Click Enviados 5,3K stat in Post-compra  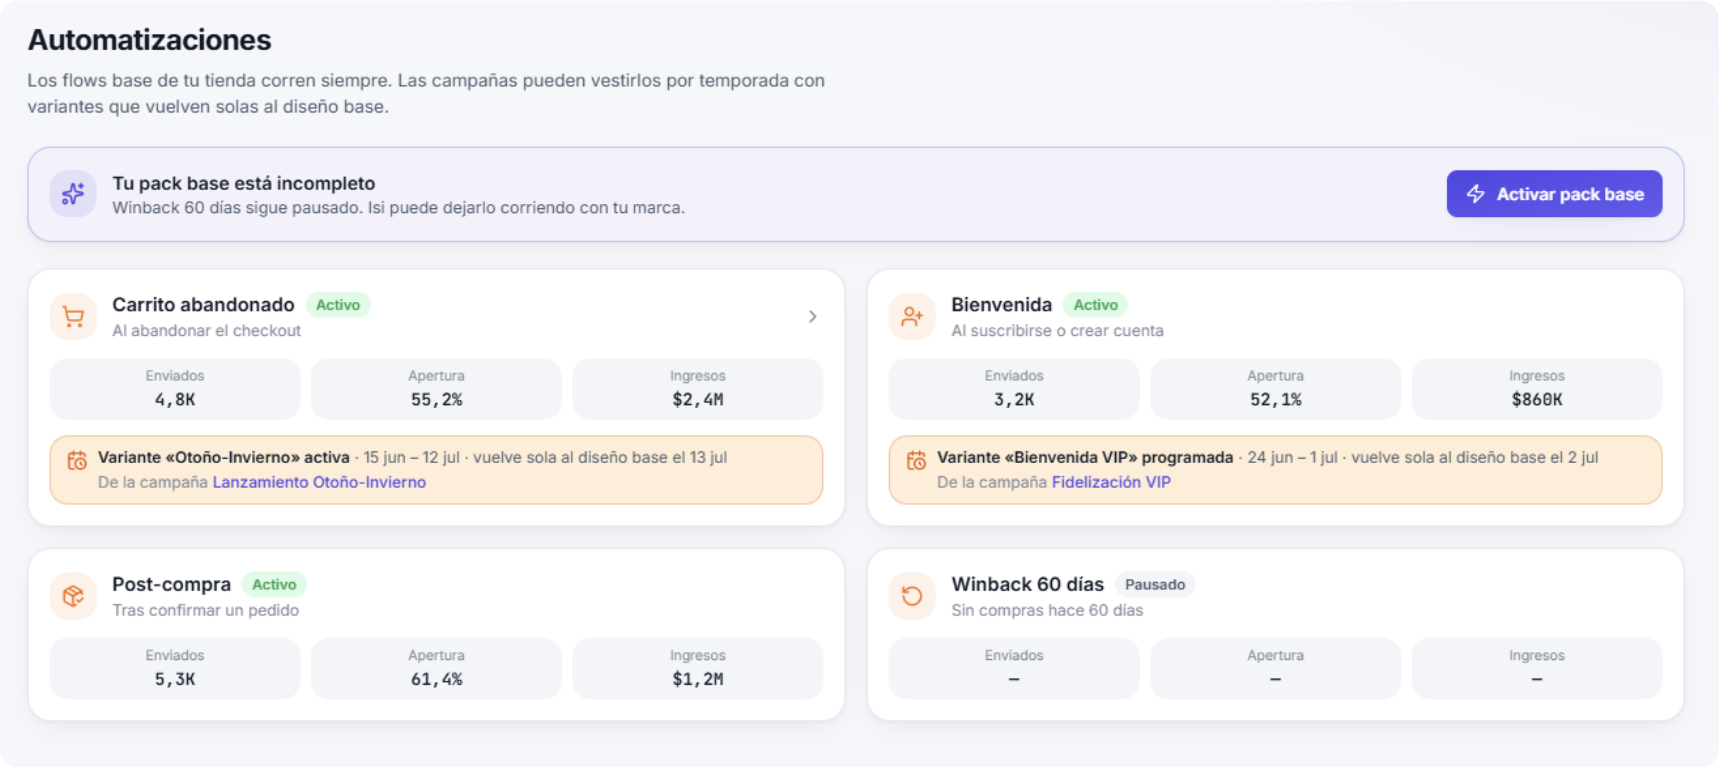coord(175,668)
